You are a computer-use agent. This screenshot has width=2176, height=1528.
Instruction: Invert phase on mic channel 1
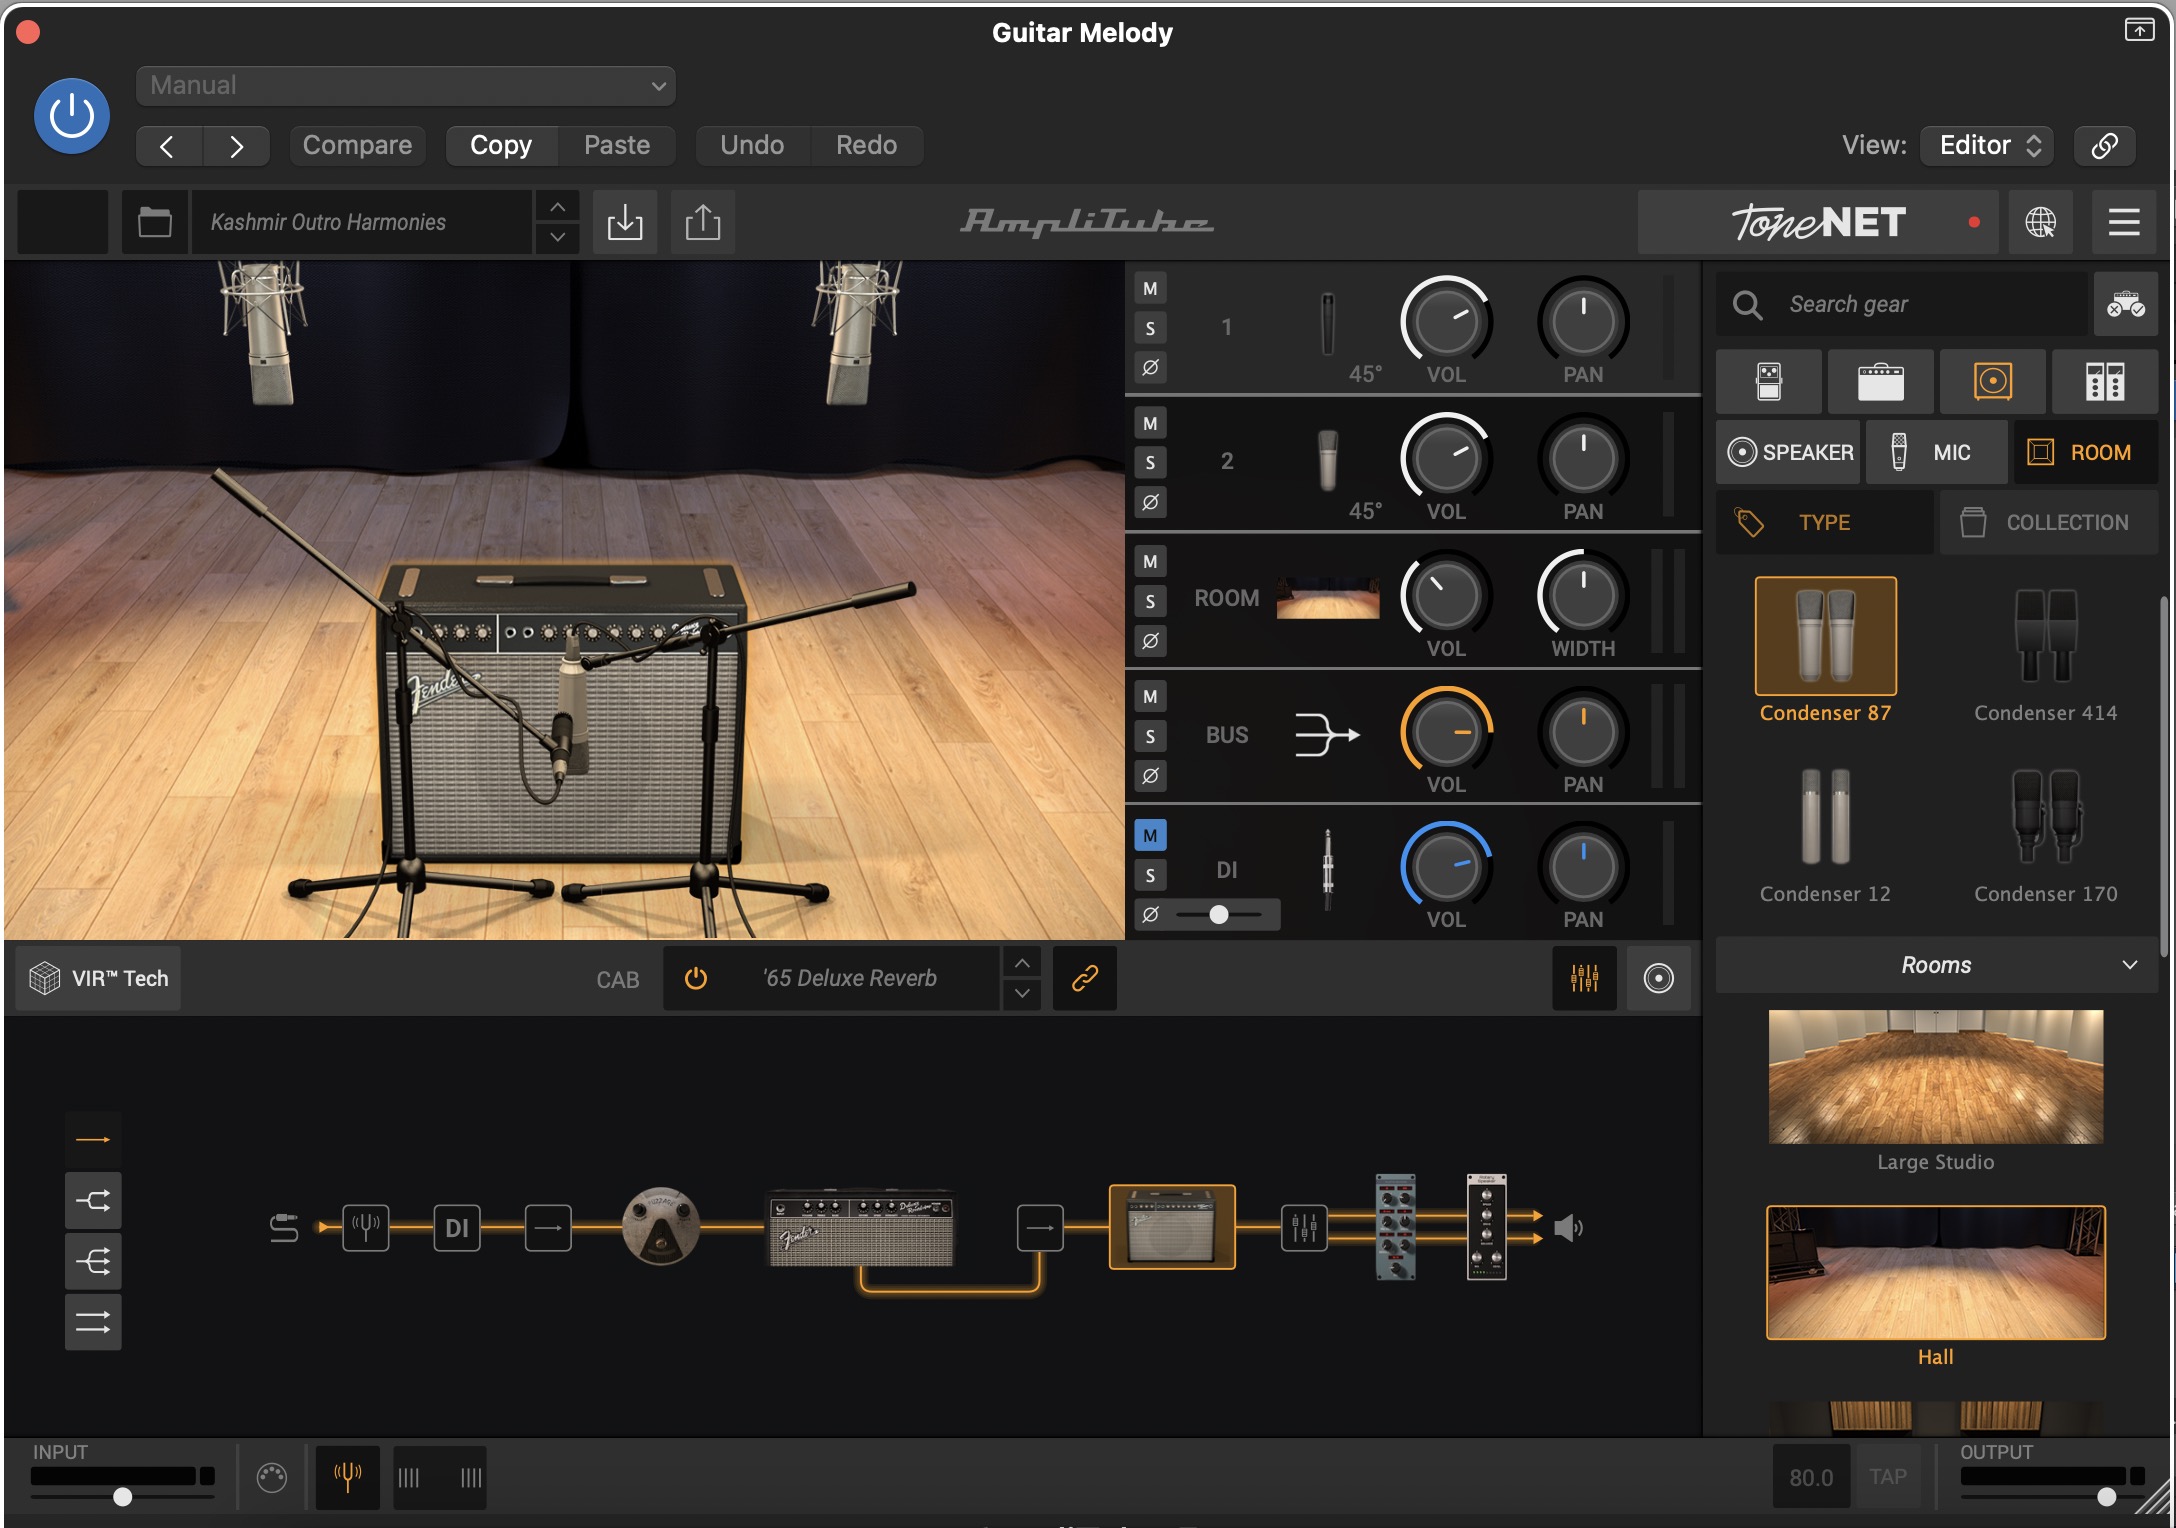pyautogui.click(x=1150, y=367)
